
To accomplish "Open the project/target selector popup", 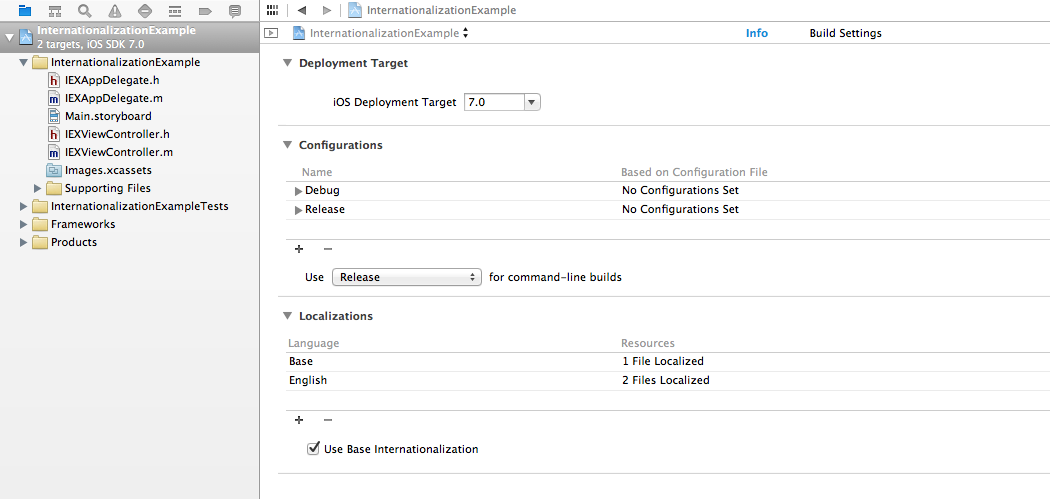I will [380, 33].
